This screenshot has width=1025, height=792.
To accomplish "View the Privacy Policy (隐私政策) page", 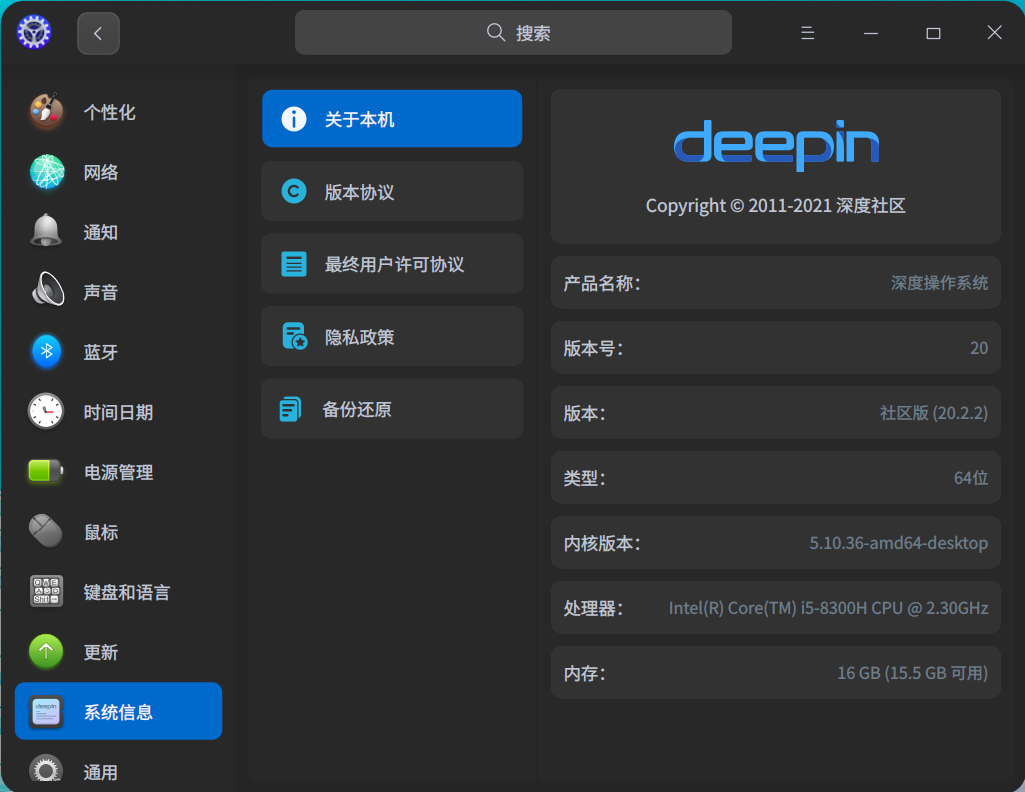I will pos(392,336).
